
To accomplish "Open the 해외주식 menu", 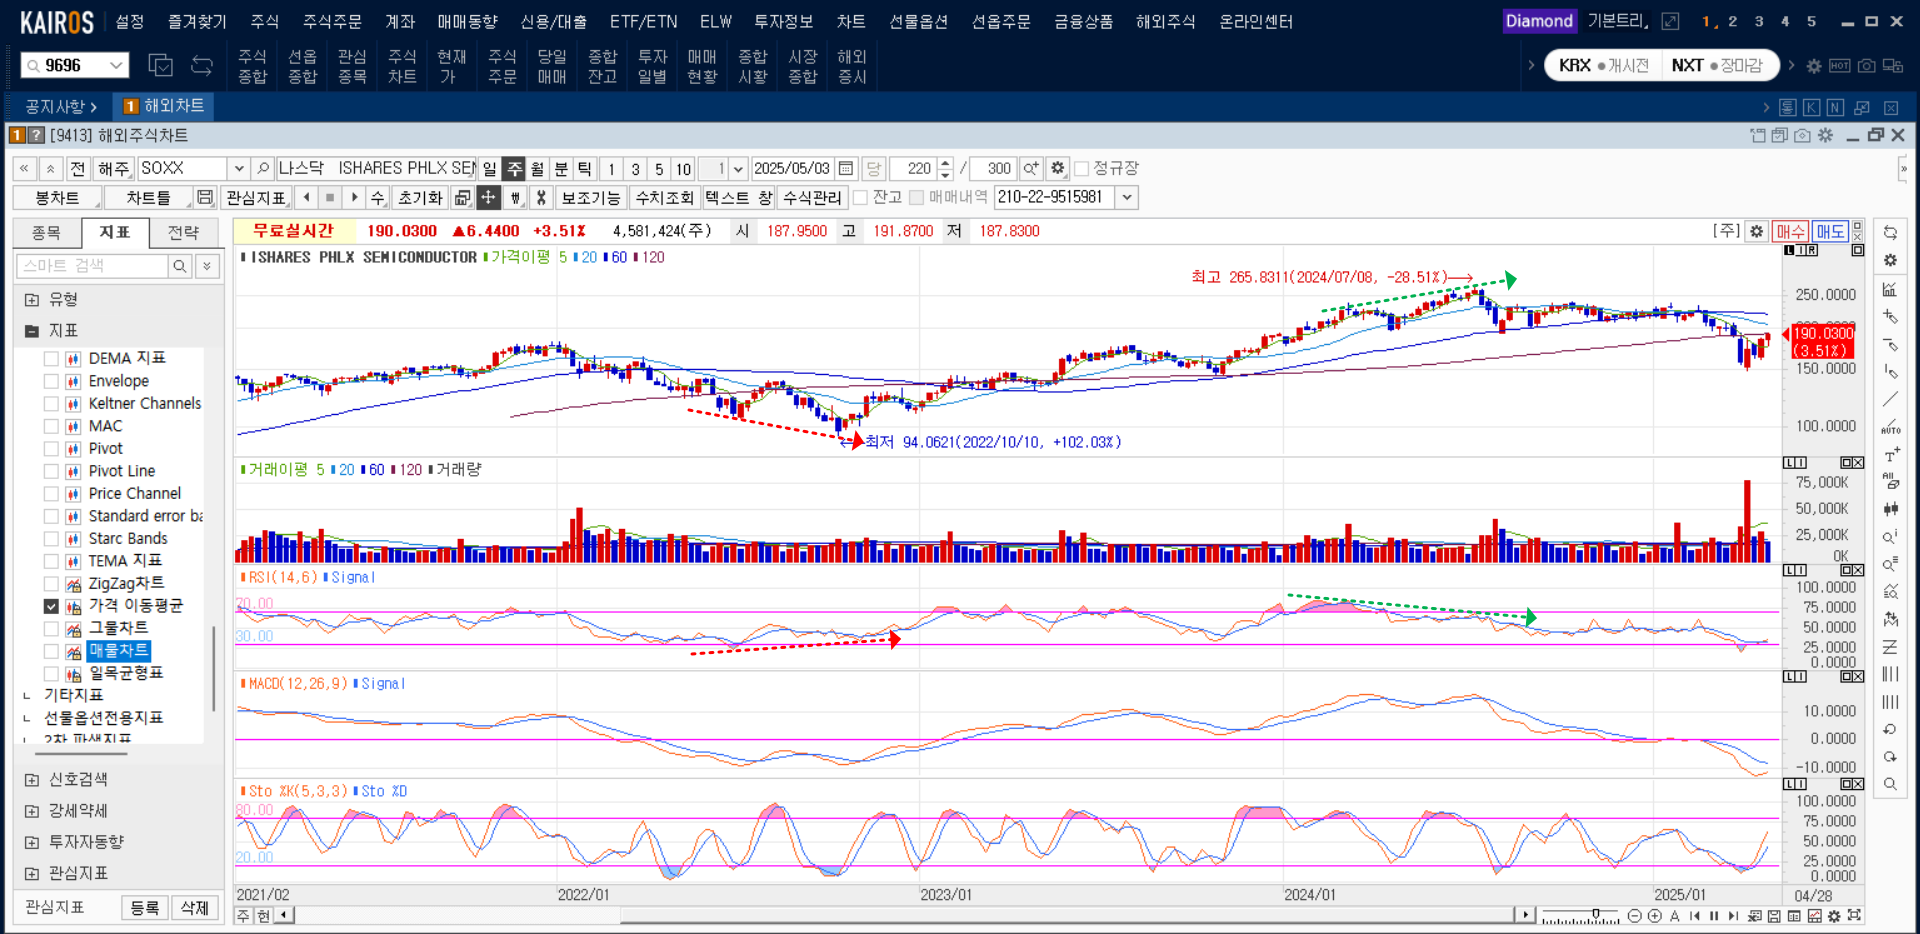I will [1166, 21].
